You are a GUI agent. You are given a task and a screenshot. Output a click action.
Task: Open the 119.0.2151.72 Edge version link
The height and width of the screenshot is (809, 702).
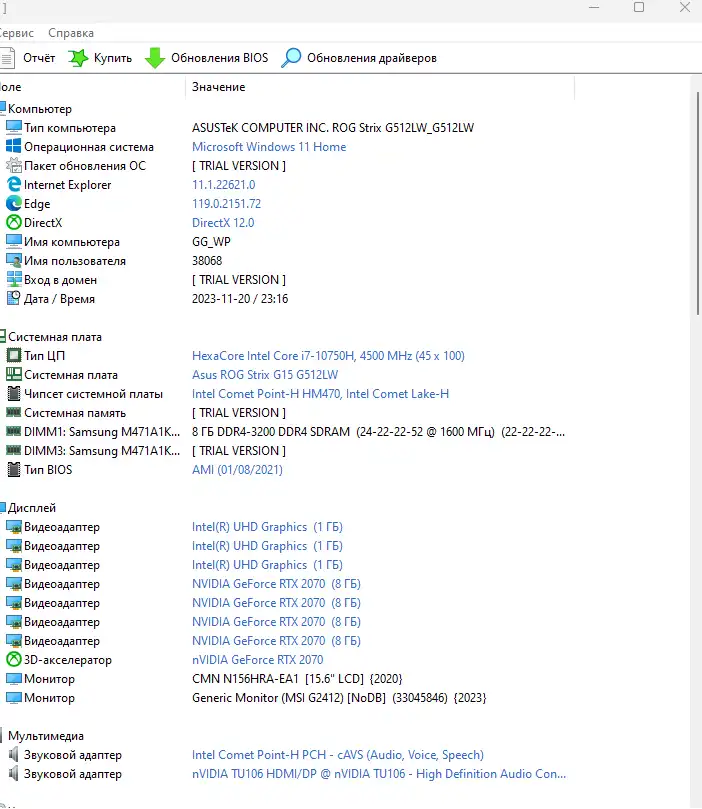pyautogui.click(x=226, y=204)
